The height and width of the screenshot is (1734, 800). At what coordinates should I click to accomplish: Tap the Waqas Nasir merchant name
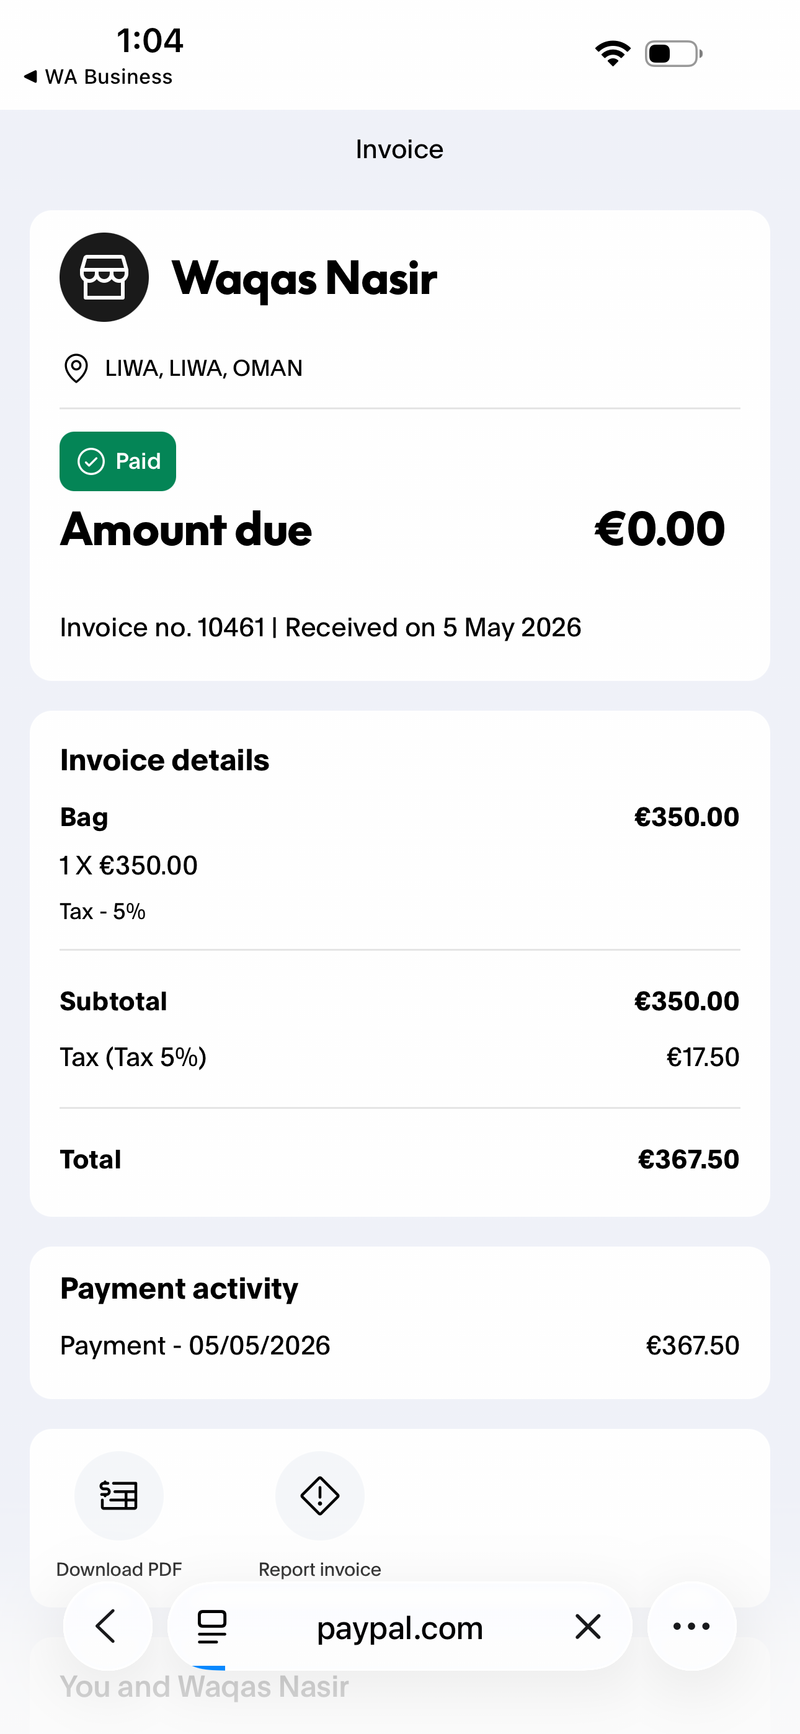coord(304,278)
